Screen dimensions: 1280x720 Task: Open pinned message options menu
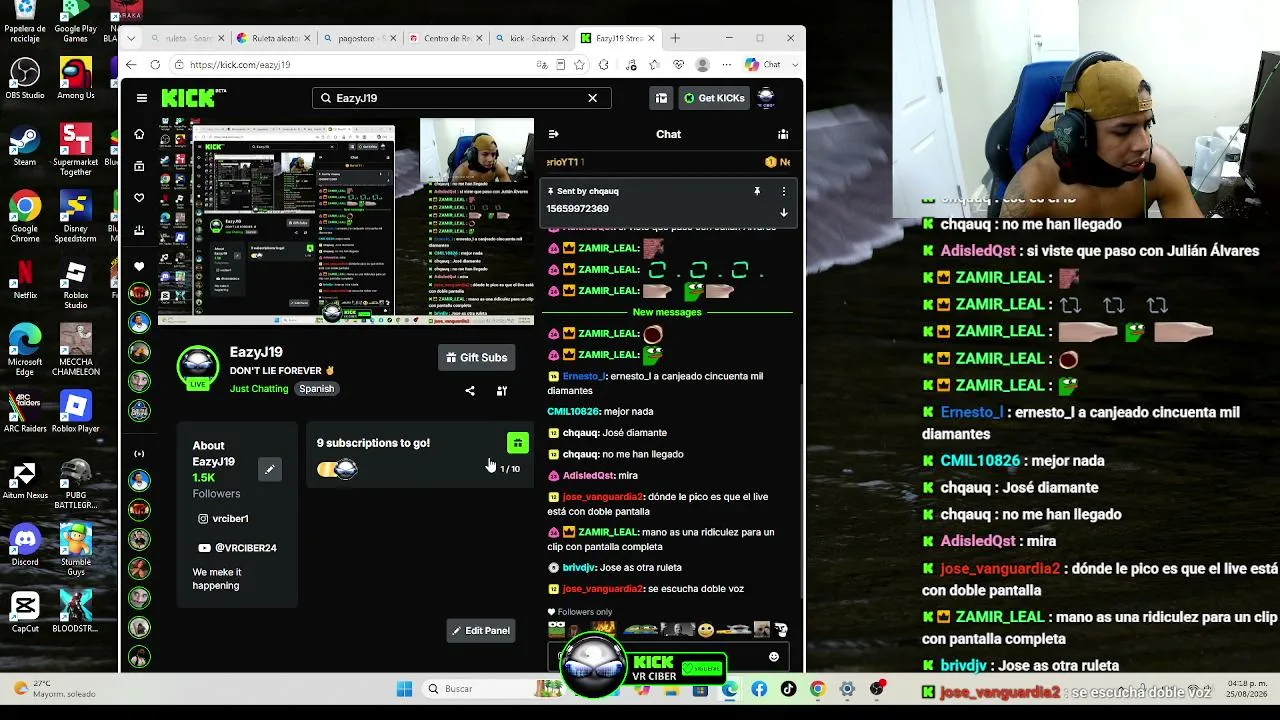click(x=783, y=191)
